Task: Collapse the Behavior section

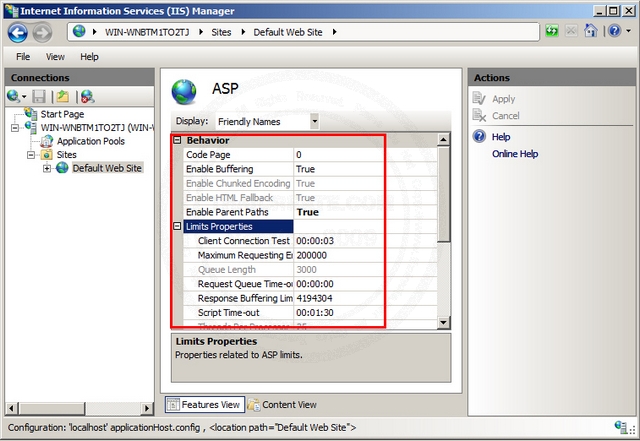Action: pyautogui.click(x=177, y=140)
